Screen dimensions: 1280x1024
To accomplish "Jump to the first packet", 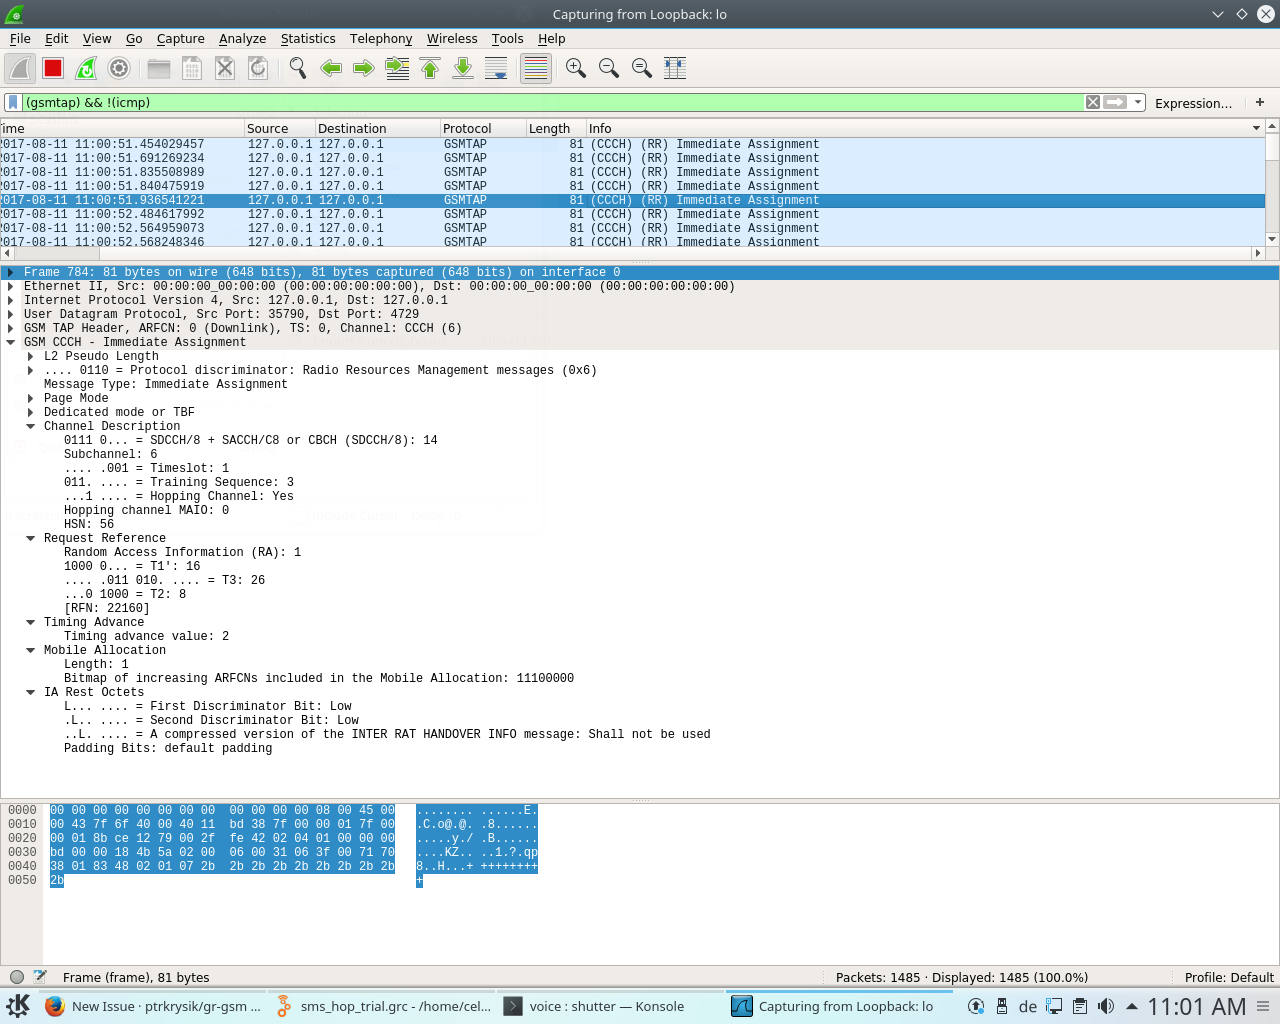I will point(430,68).
